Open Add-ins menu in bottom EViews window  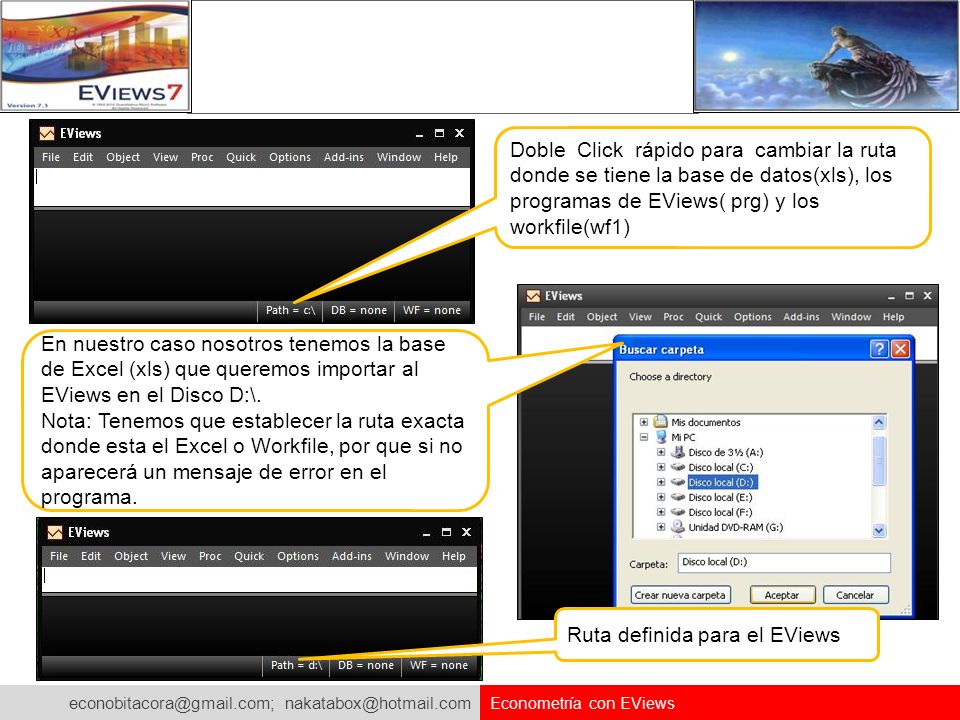[x=352, y=557]
